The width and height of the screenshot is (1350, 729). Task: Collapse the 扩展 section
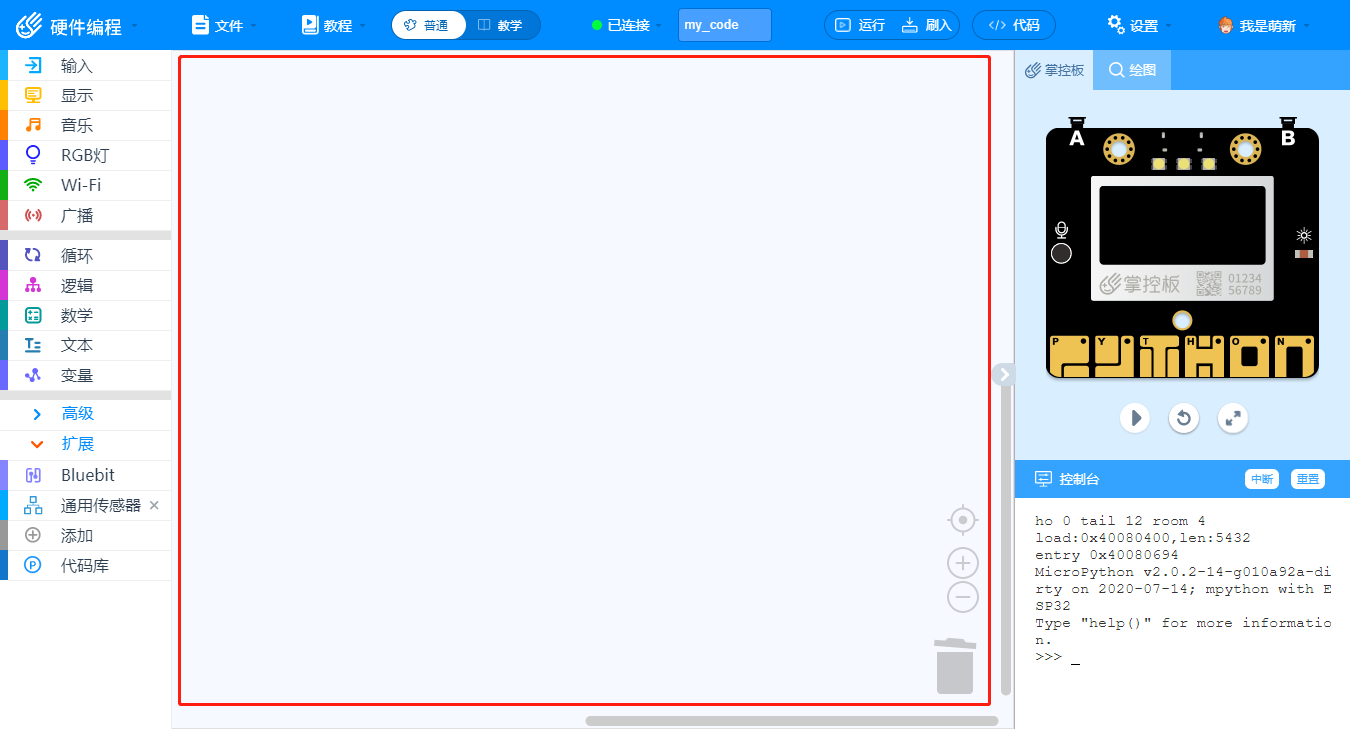(86, 444)
